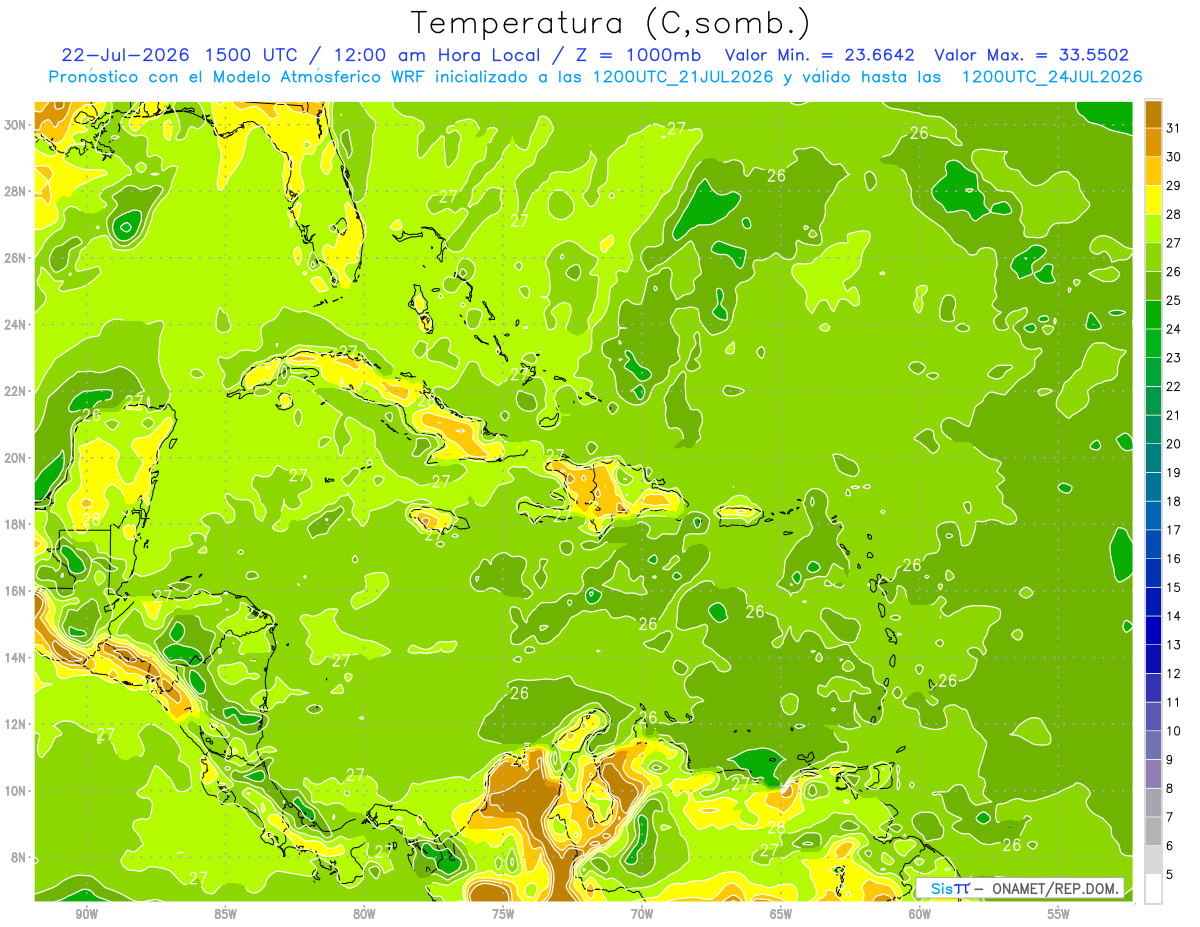Click the 10N latitude axis label
Viewport: 1200px width, 927px height.
(16, 790)
